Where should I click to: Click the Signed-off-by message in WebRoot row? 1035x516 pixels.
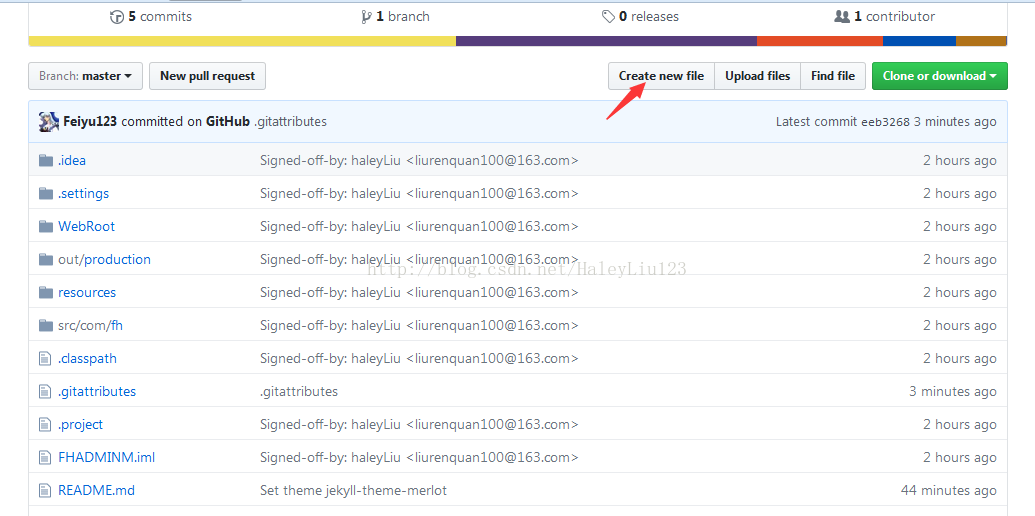(419, 226)
